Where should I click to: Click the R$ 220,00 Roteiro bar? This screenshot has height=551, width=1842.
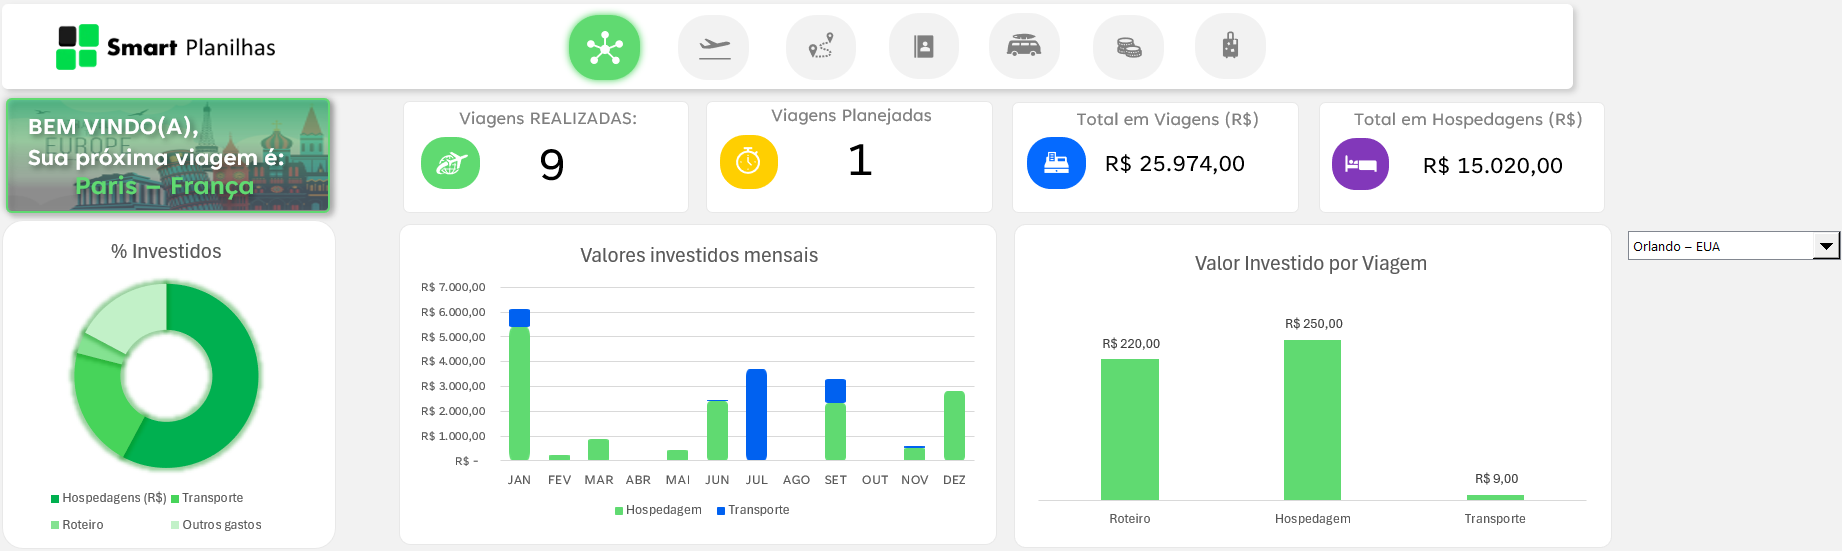click(1130, 429)
